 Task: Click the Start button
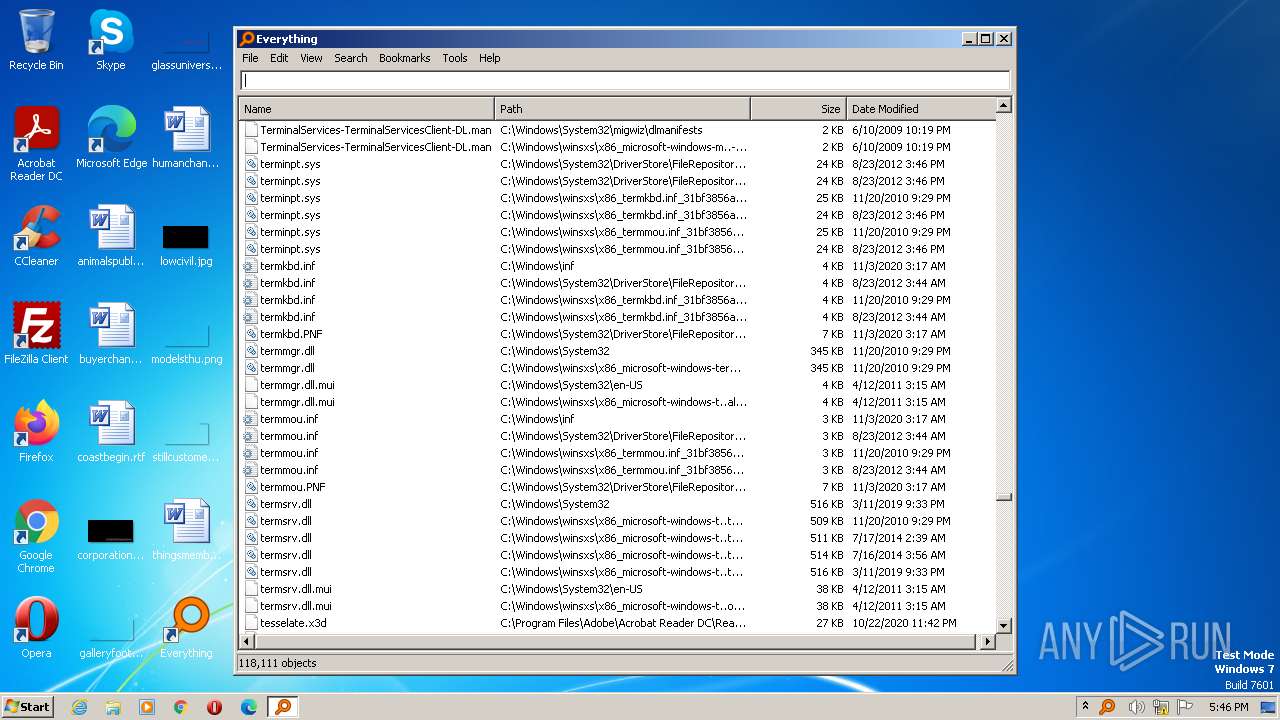click(28, 707)
